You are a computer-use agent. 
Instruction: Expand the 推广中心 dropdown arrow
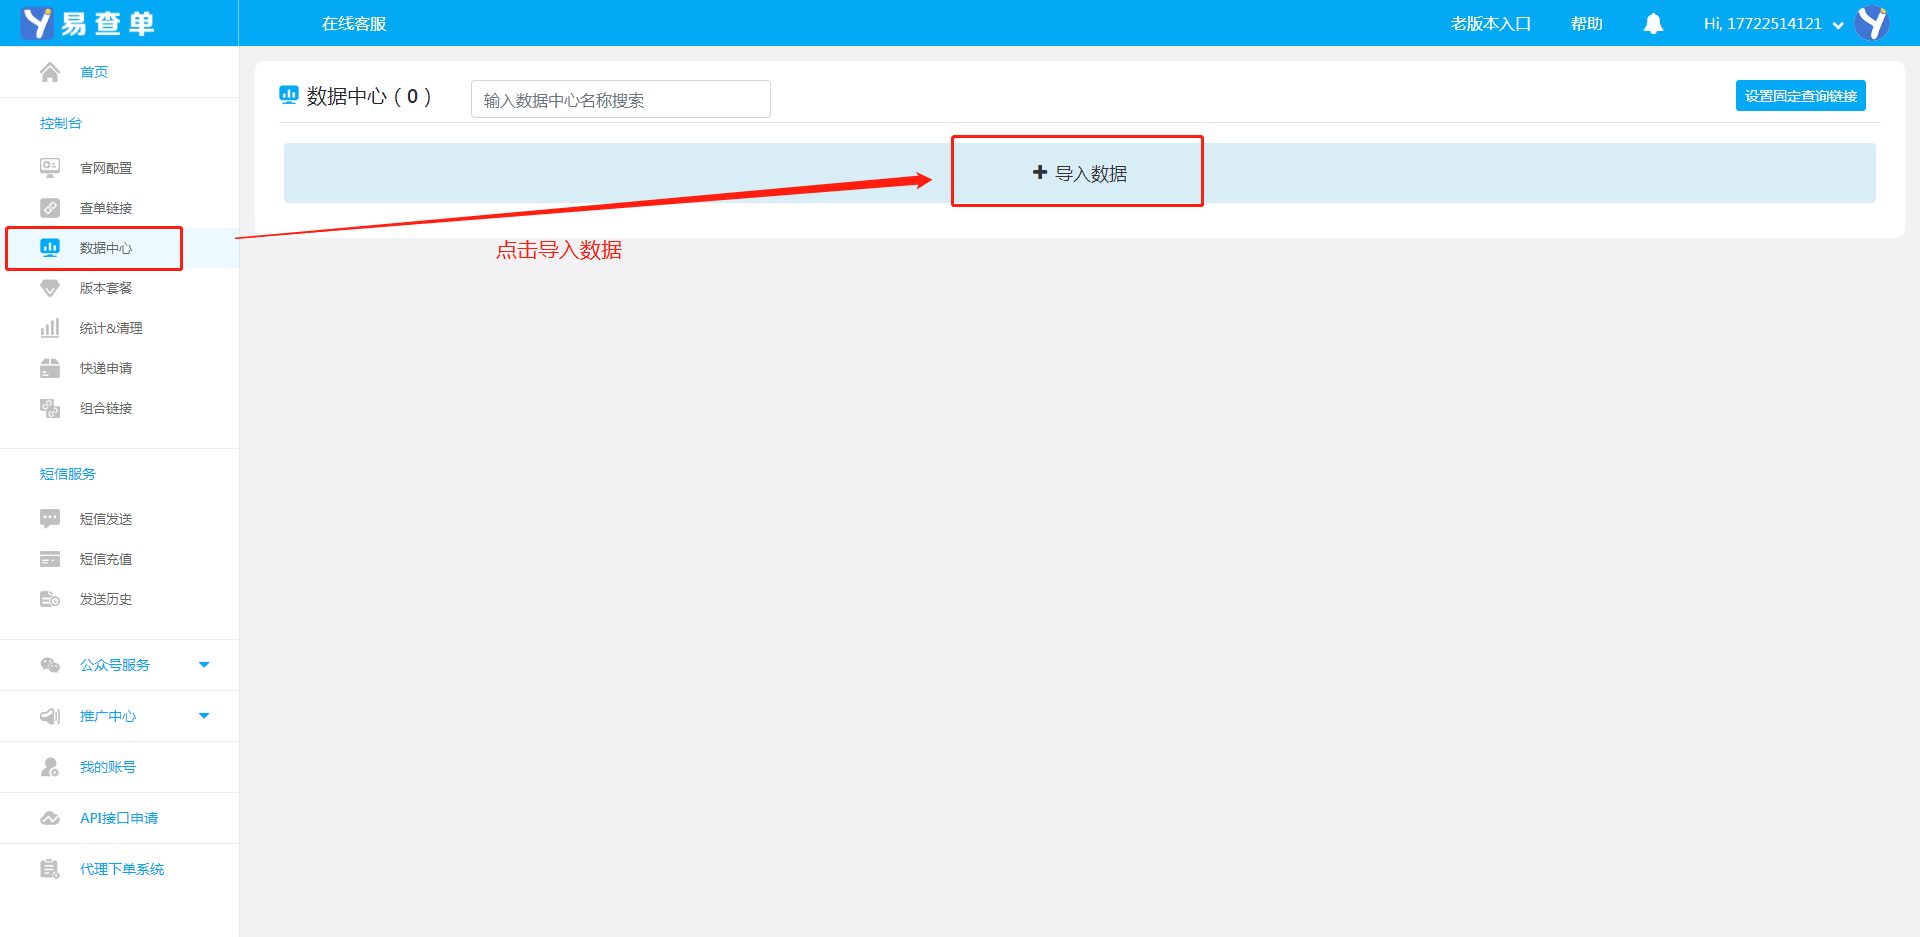click(204, 716)
